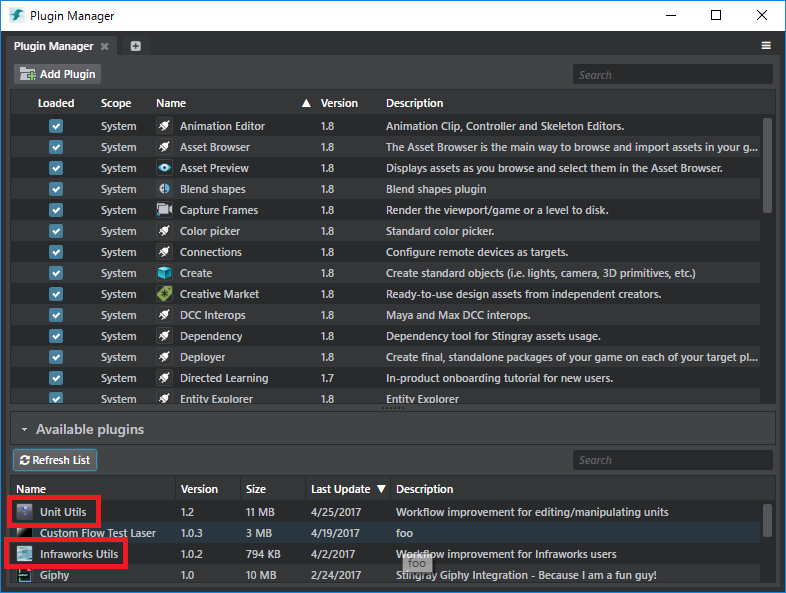Screen dimensions: 786x593
Task: Click the Asset Browser plugin icon
Action: click(164, 147)
